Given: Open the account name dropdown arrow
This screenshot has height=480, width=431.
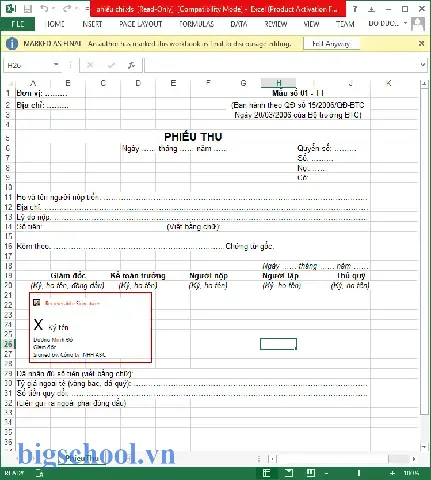Looking at the screenshot, I should 405,23.
